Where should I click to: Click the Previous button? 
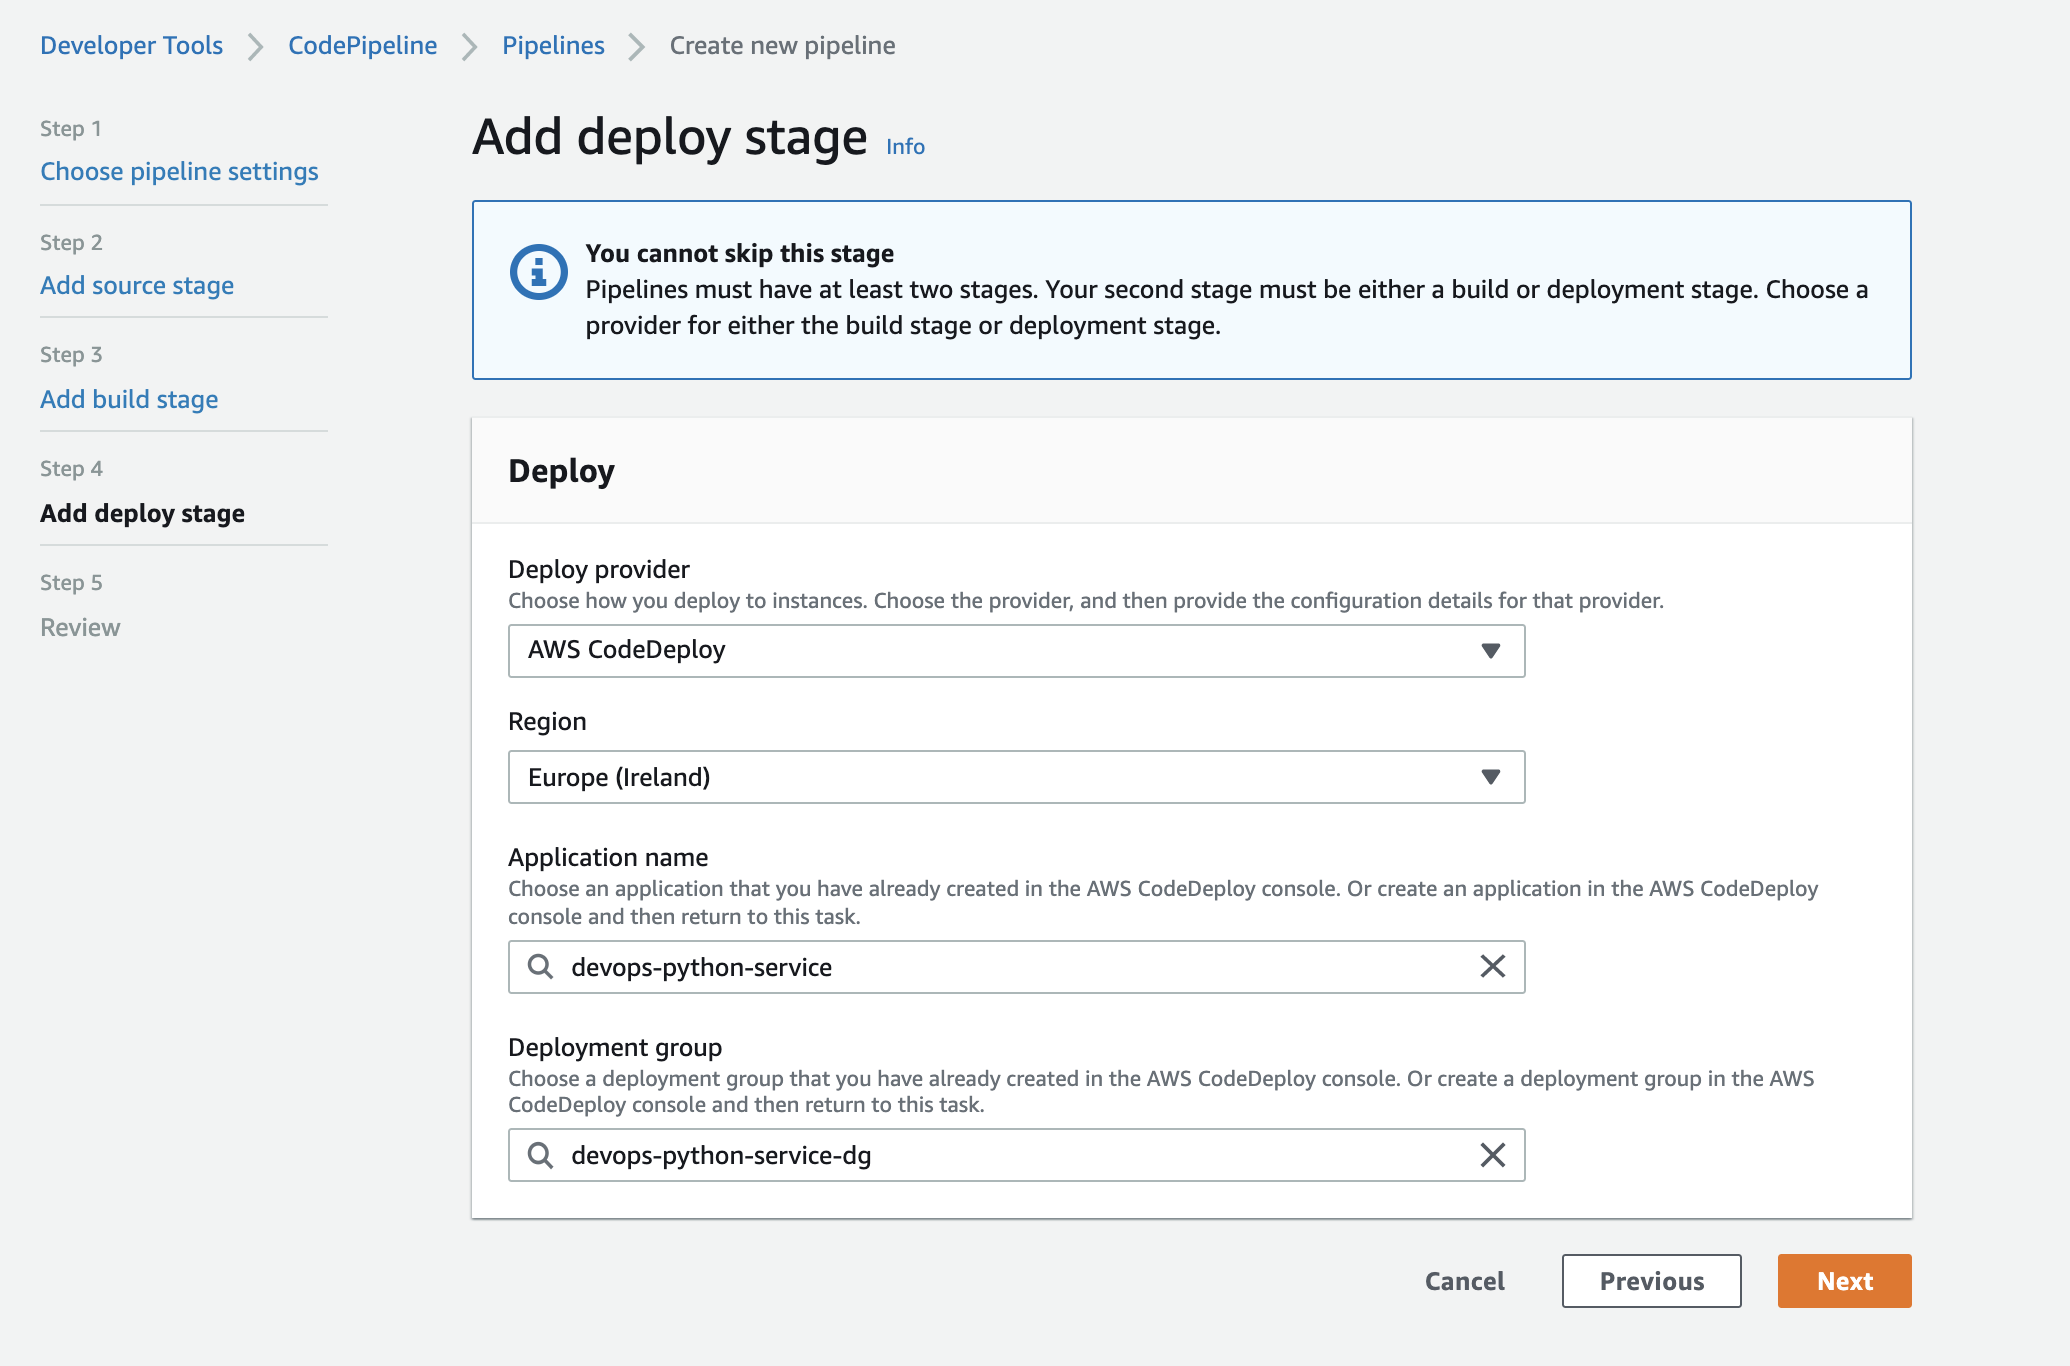1651,1281
